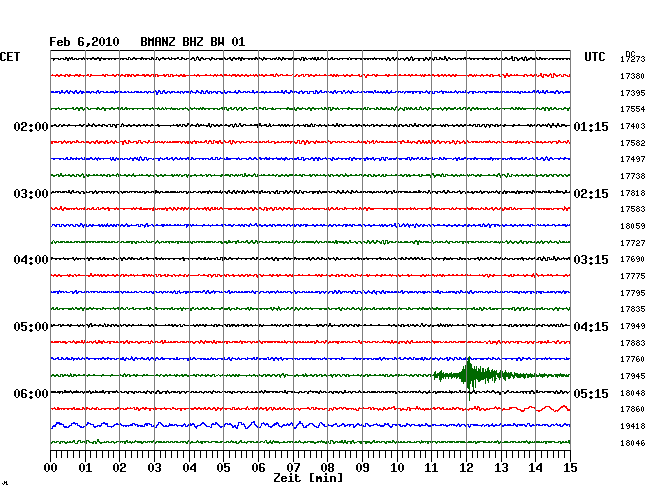Click the DC offset value '17395'
The width and height of the screenshot is (650, 494).
633,93
